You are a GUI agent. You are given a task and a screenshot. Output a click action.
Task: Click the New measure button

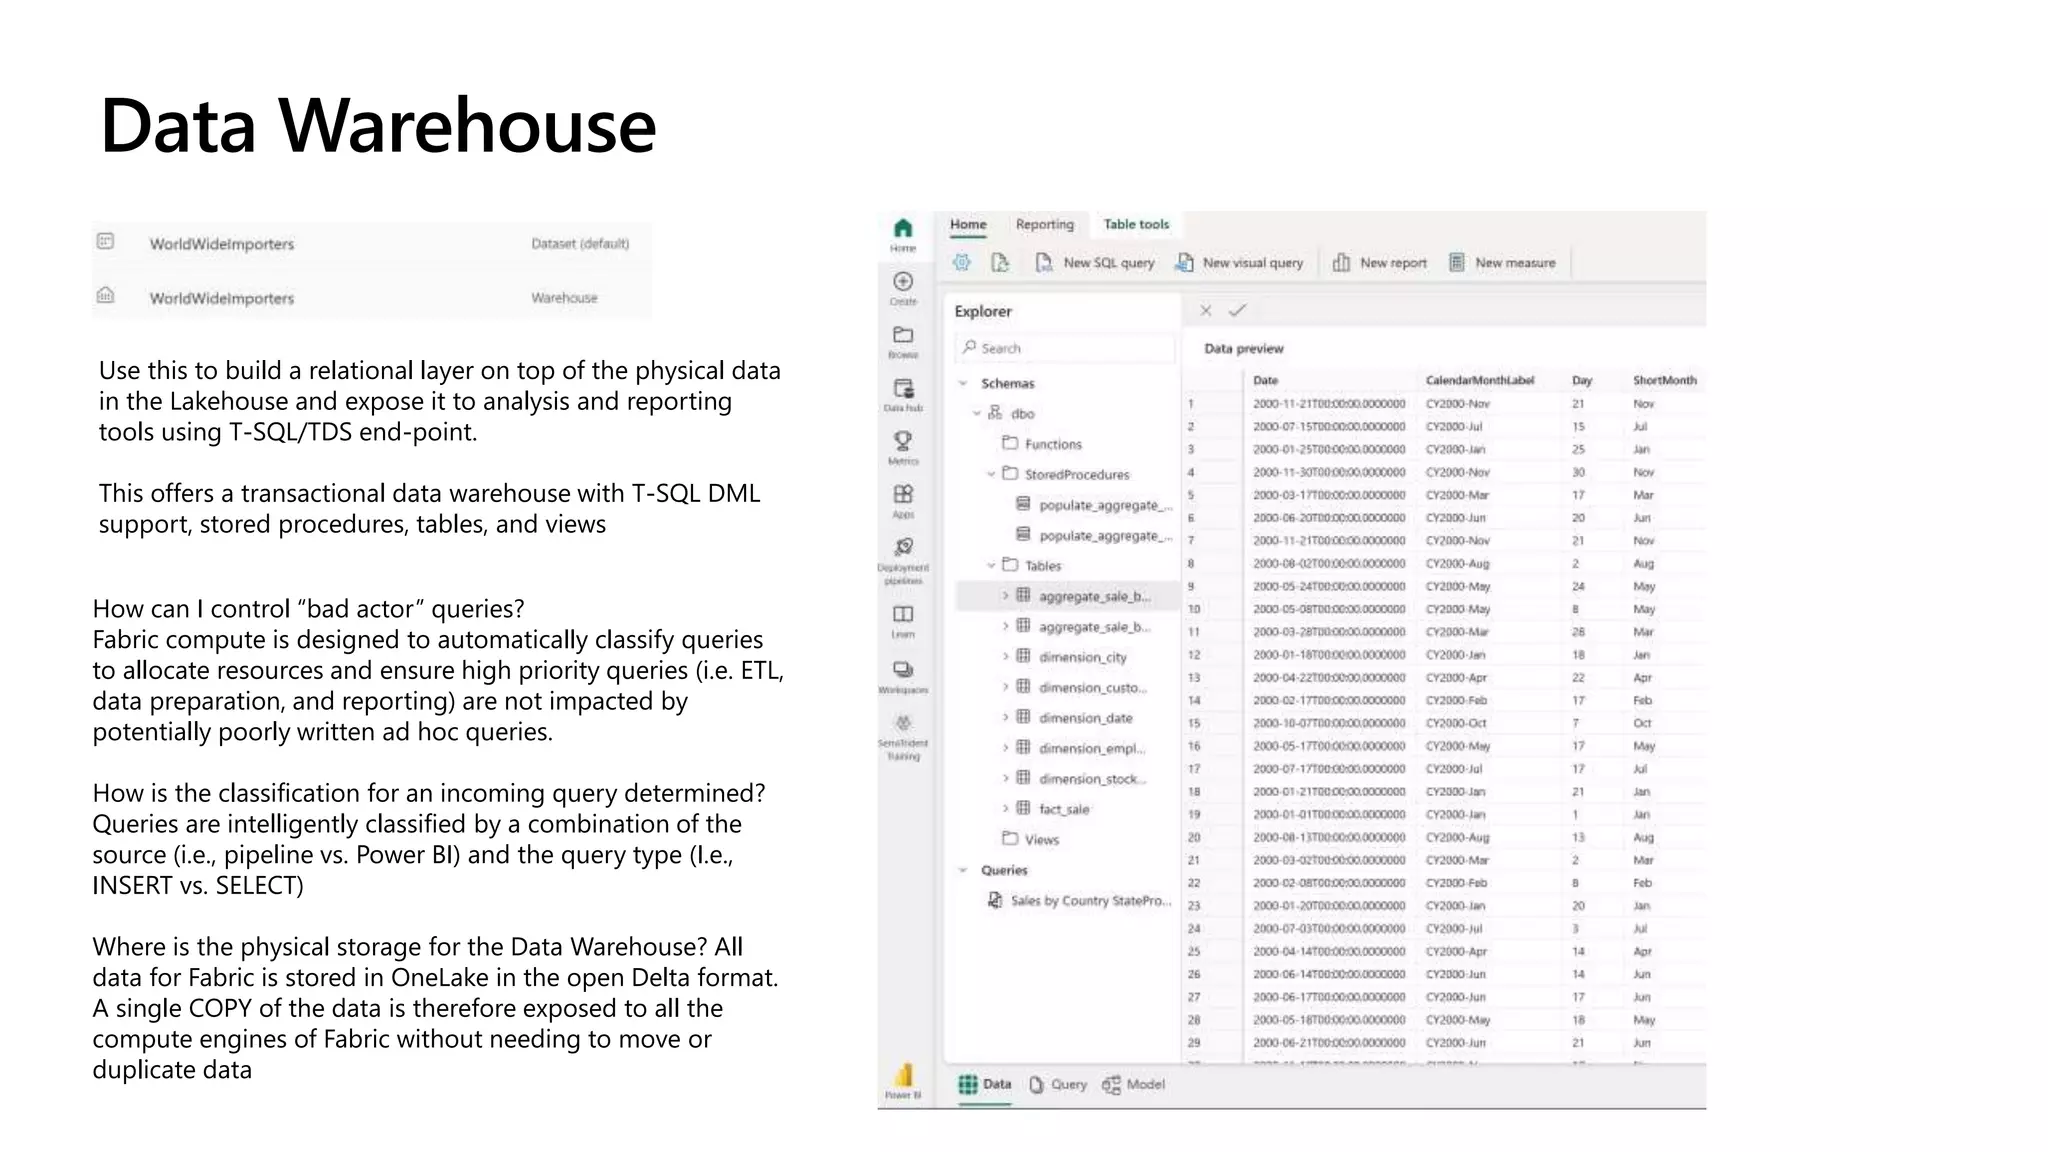pos(1502,262)
